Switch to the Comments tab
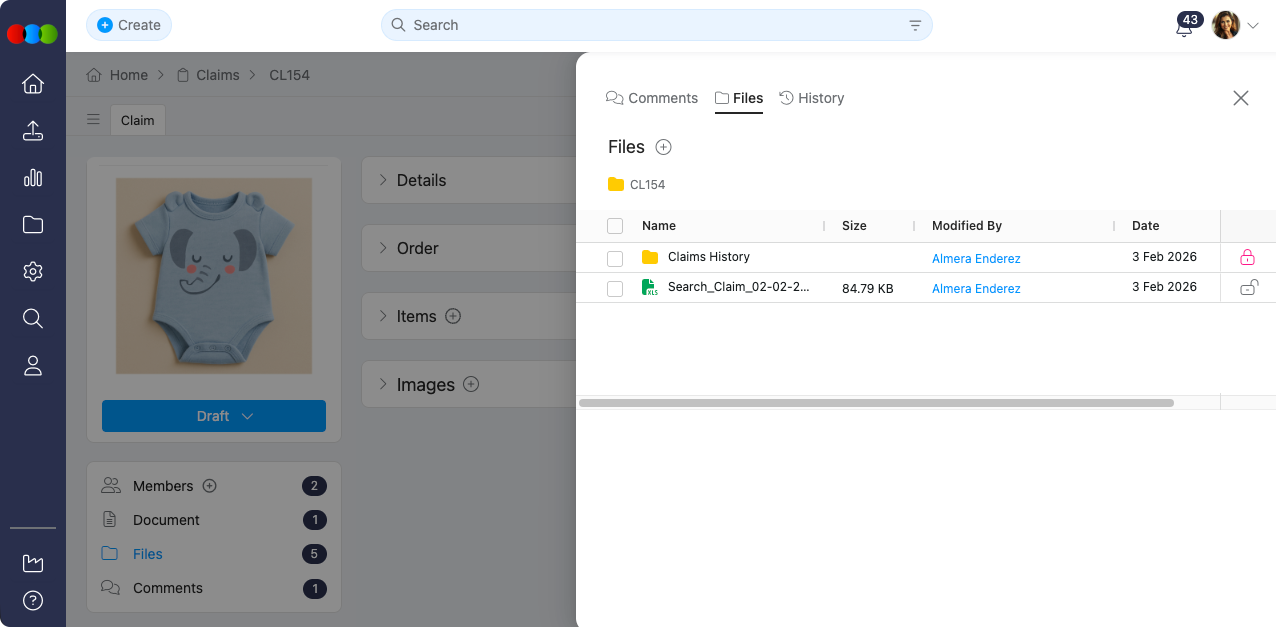This screenshot has width=1276, height=627. (x=652, y=98)
